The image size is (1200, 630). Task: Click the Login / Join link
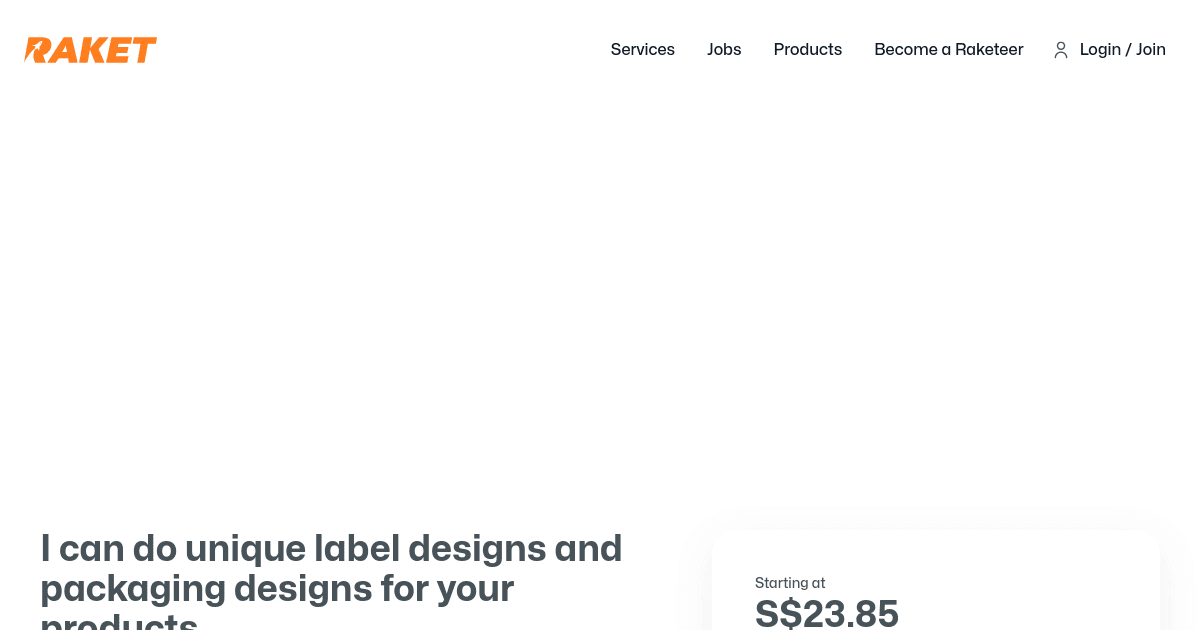pos(1122,50)
